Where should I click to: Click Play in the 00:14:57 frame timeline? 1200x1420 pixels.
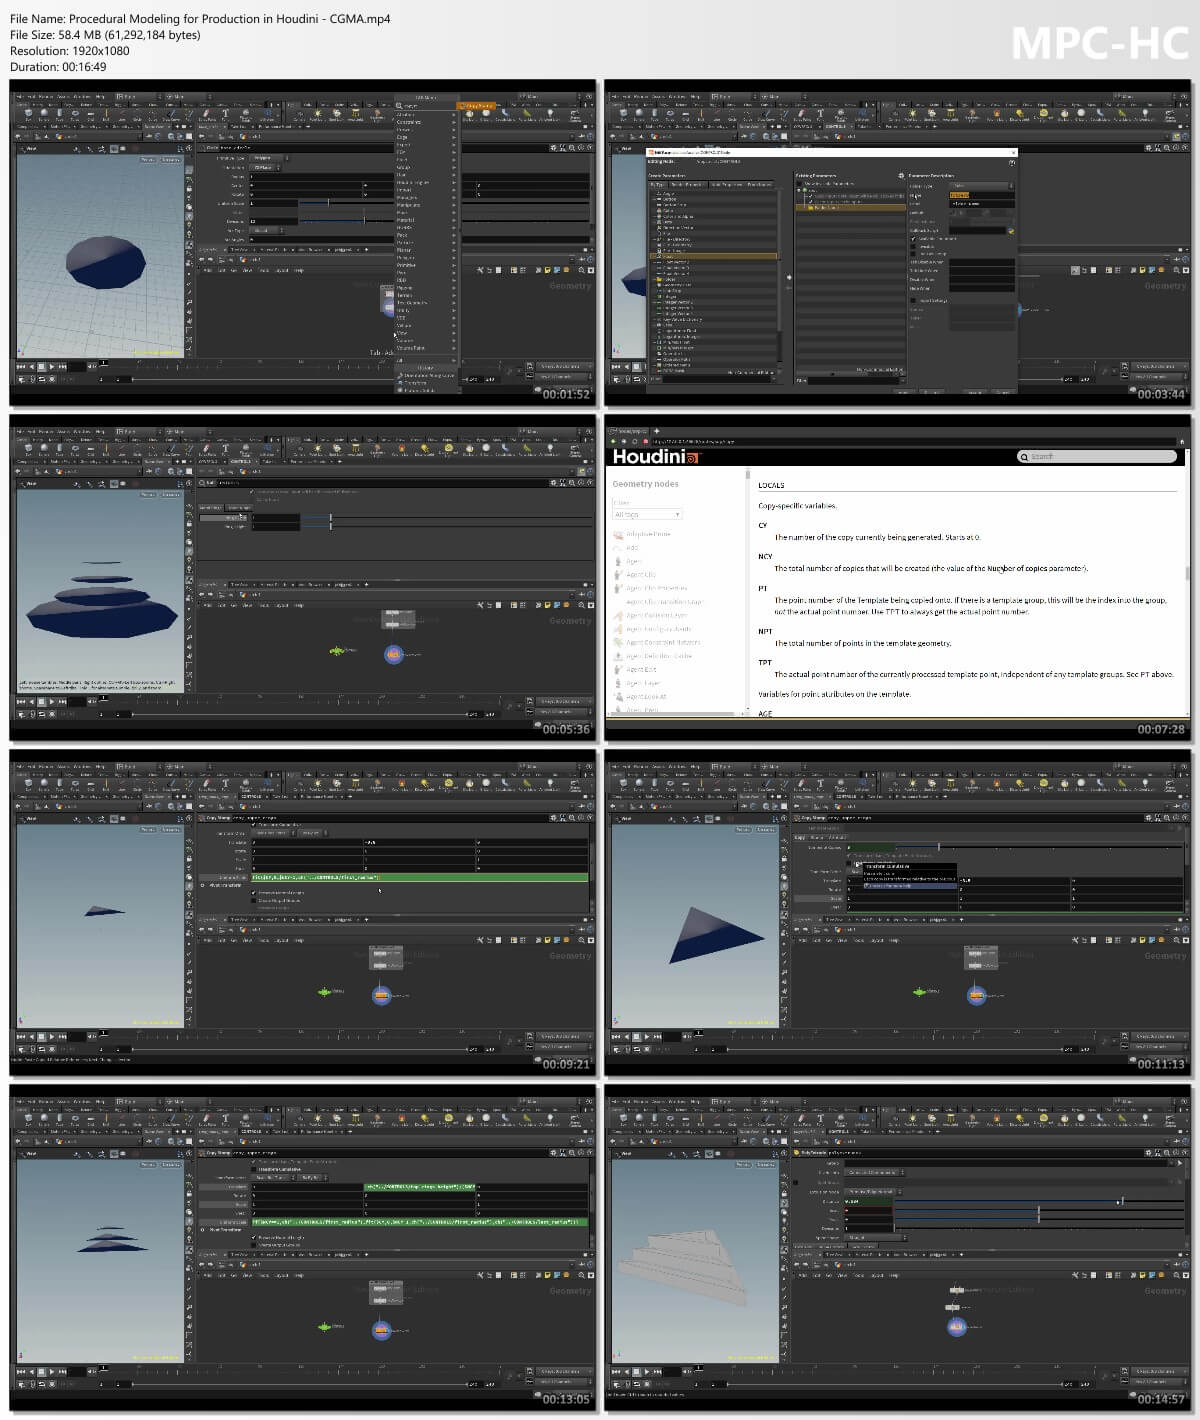pyautogui.click(x=647, y=1372)
